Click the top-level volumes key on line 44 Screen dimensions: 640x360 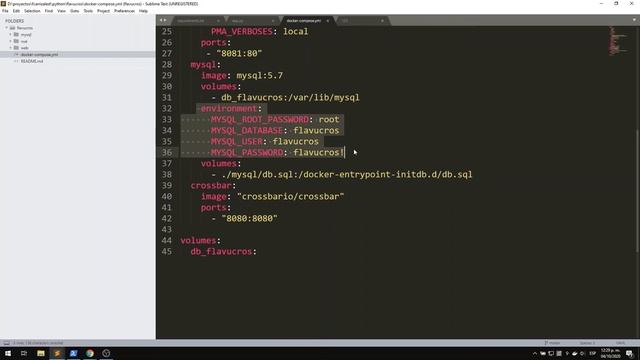click(x=198, y=241)
